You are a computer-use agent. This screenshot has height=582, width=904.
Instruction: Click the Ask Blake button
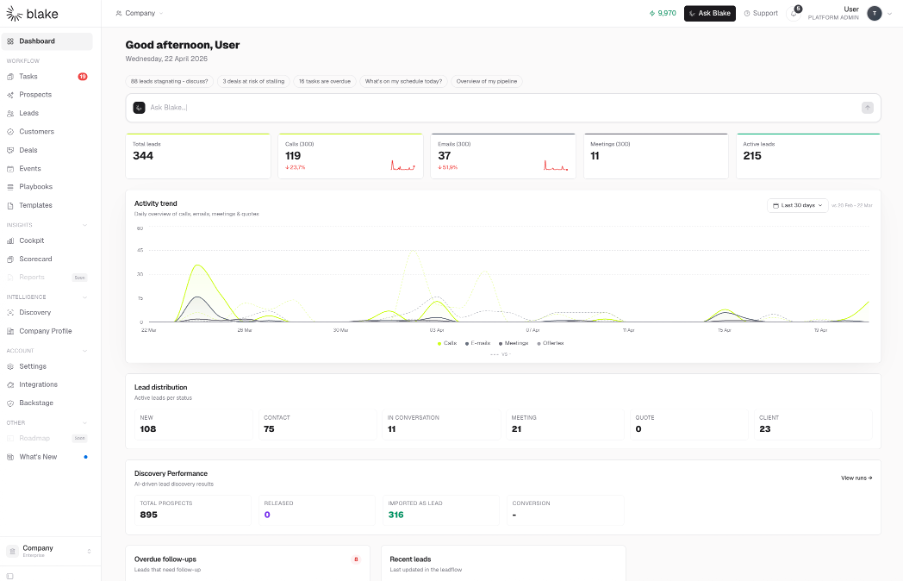click(710, 13)
